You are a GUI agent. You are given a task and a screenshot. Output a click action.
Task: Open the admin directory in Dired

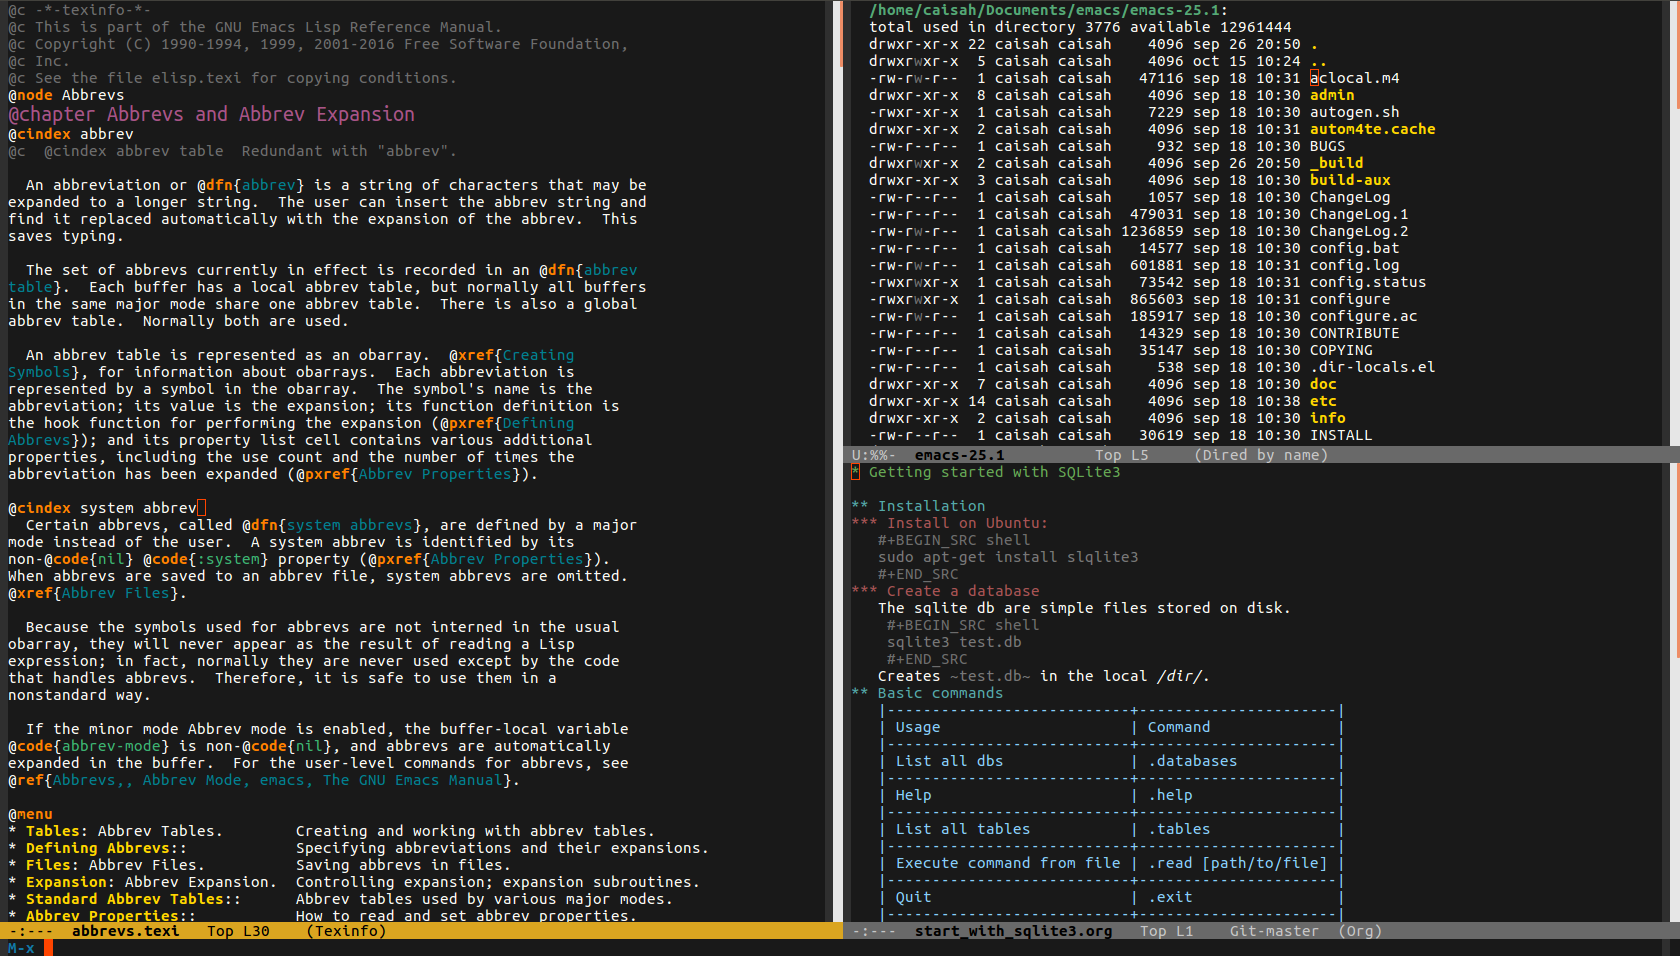[1332, 95]
